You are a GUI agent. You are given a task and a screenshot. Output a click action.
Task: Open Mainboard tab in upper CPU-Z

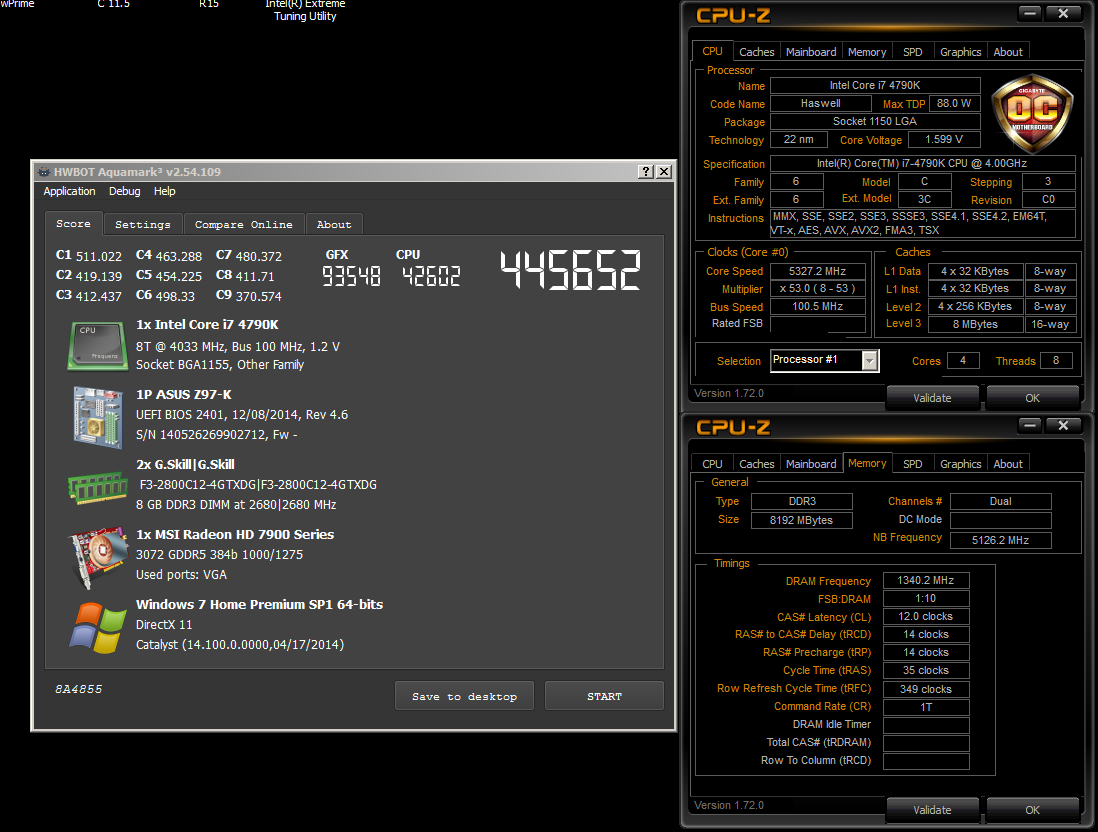[811, 52]
